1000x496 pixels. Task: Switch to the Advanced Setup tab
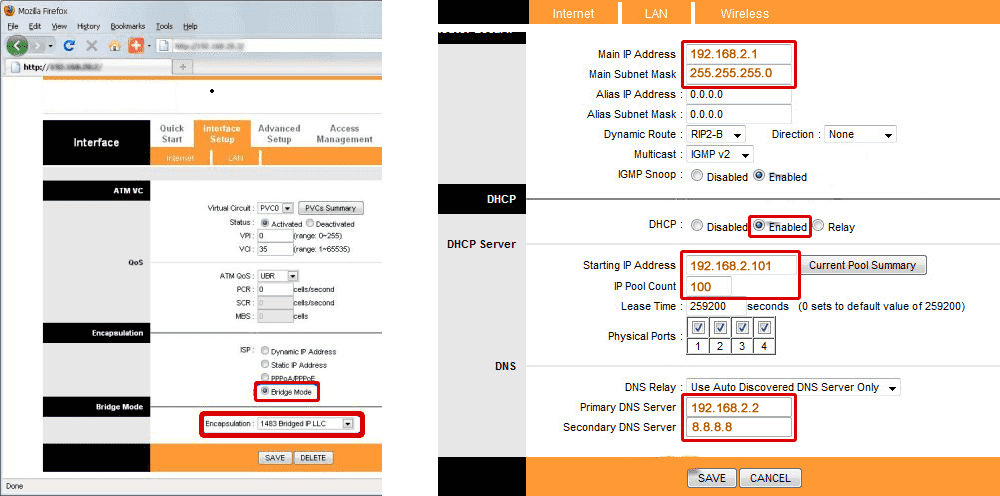279,134
